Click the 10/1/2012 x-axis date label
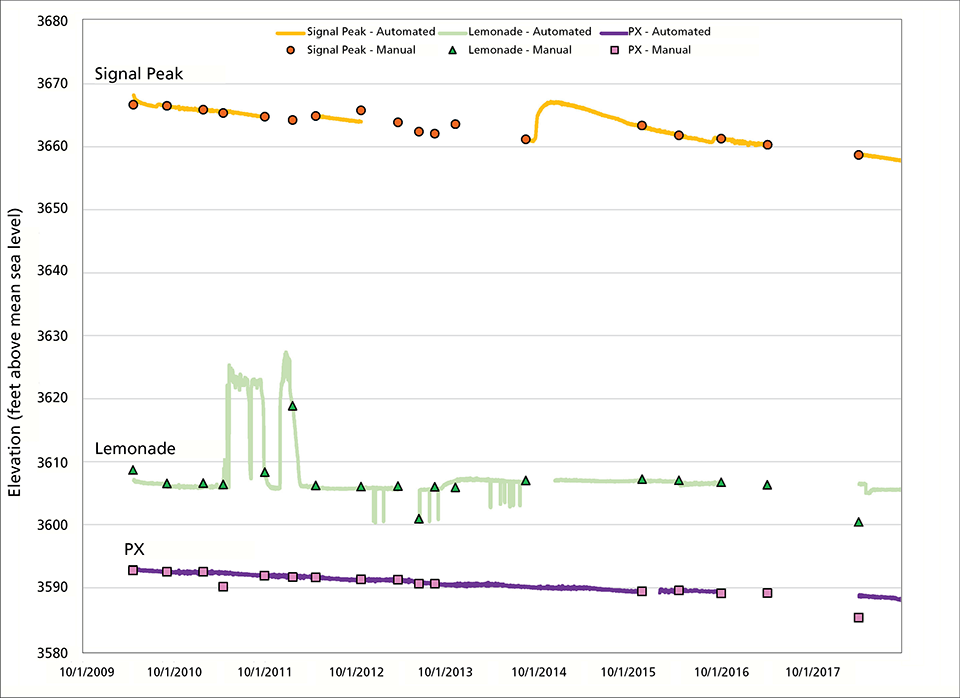 (356, 672)
